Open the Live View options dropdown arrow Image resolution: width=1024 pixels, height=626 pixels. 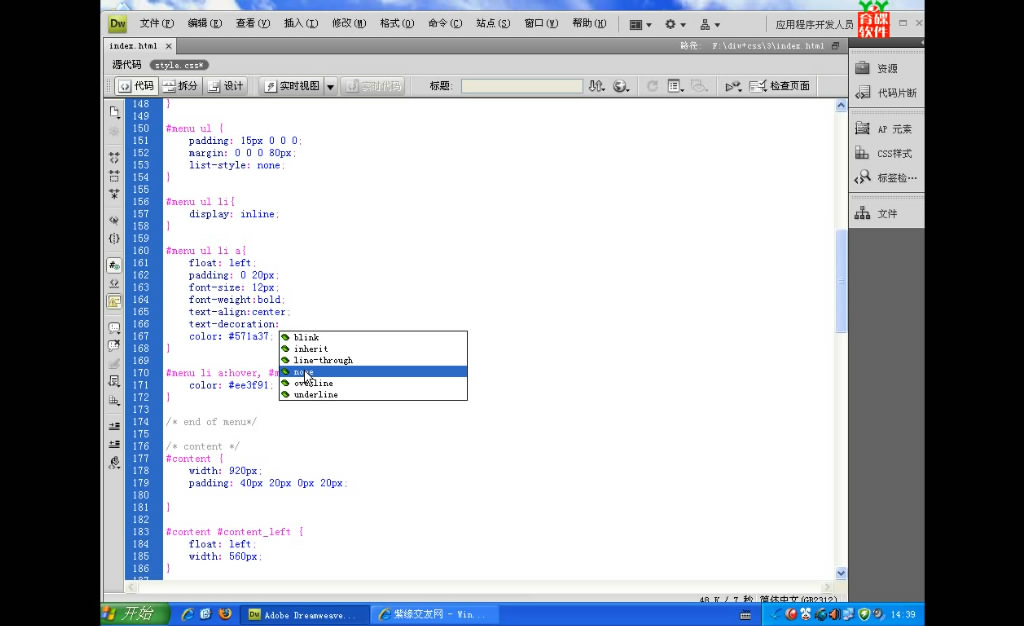tap(330, 87)
